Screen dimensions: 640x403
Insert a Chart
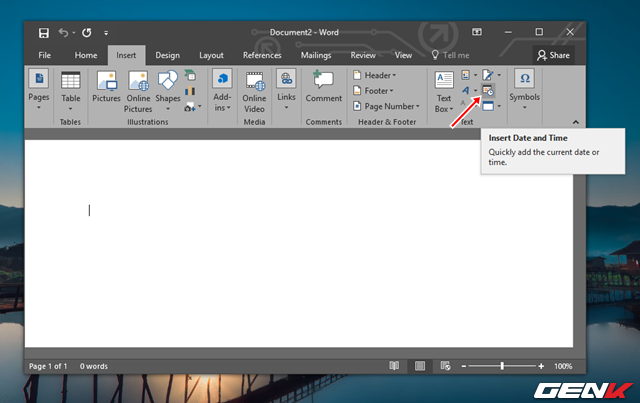click(190, 91)
